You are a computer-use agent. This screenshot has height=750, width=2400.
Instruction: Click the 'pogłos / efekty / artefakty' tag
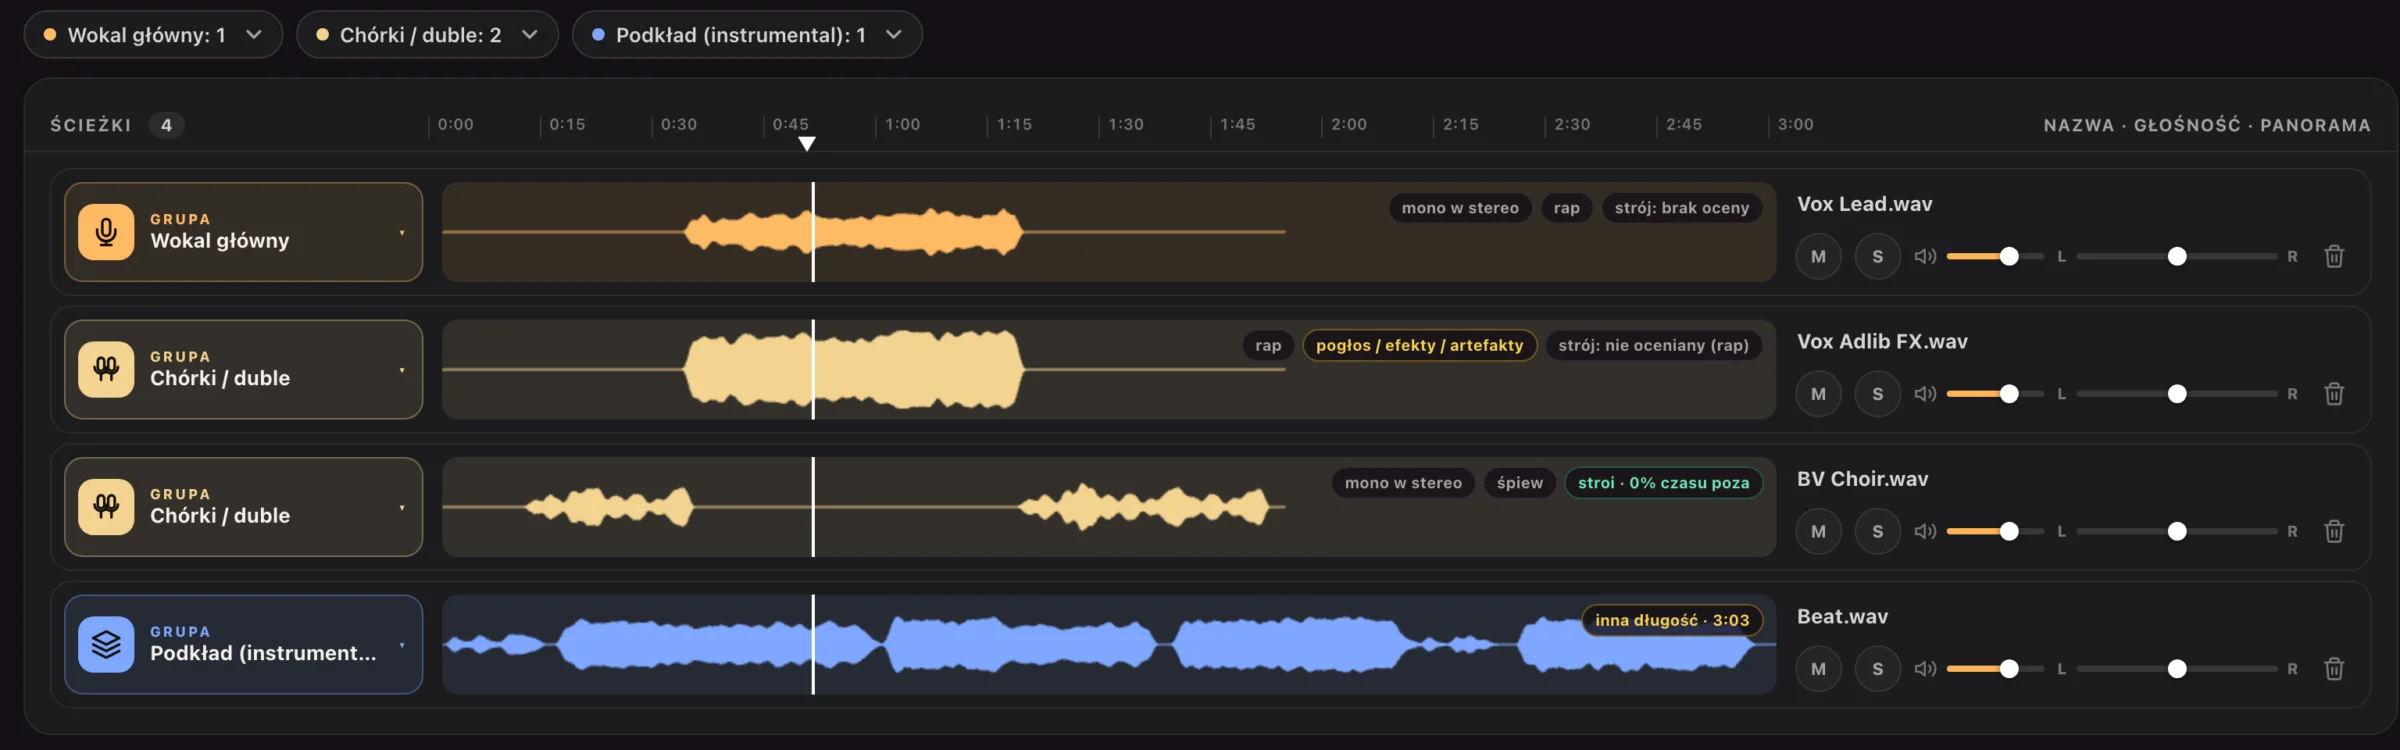pyautogui.click(x=1419, y=345)
